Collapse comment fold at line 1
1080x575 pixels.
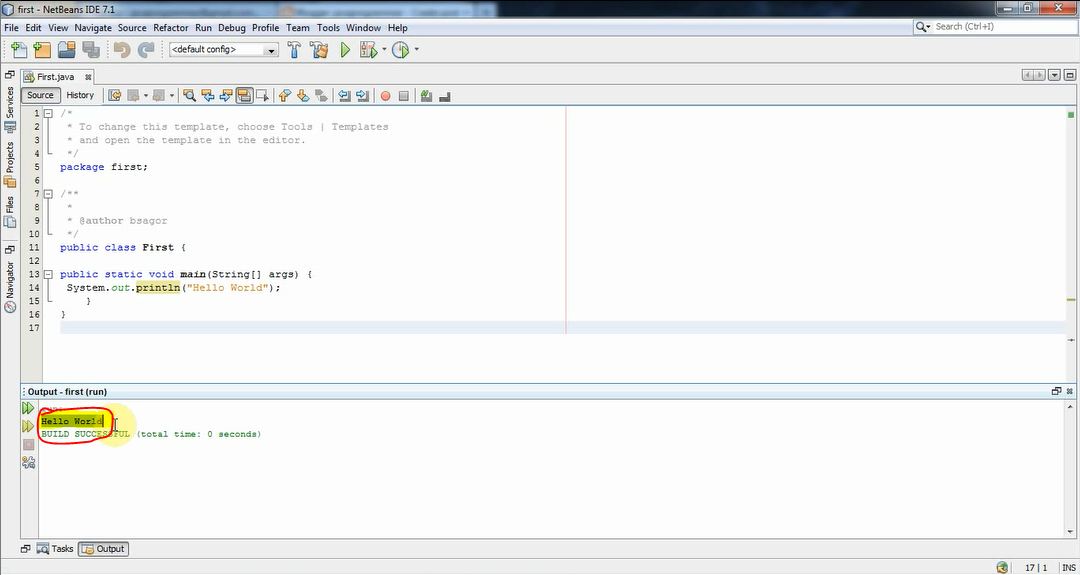point(48,114)
